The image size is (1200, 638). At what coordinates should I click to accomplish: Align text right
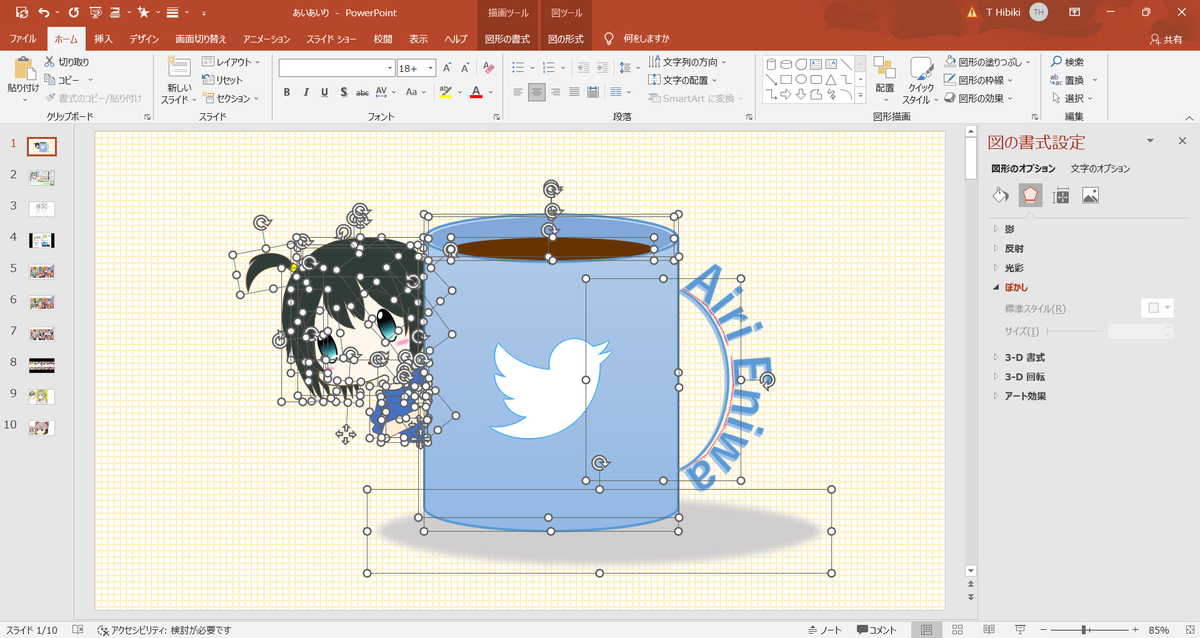pyautogui.click(x=556, y=91)
